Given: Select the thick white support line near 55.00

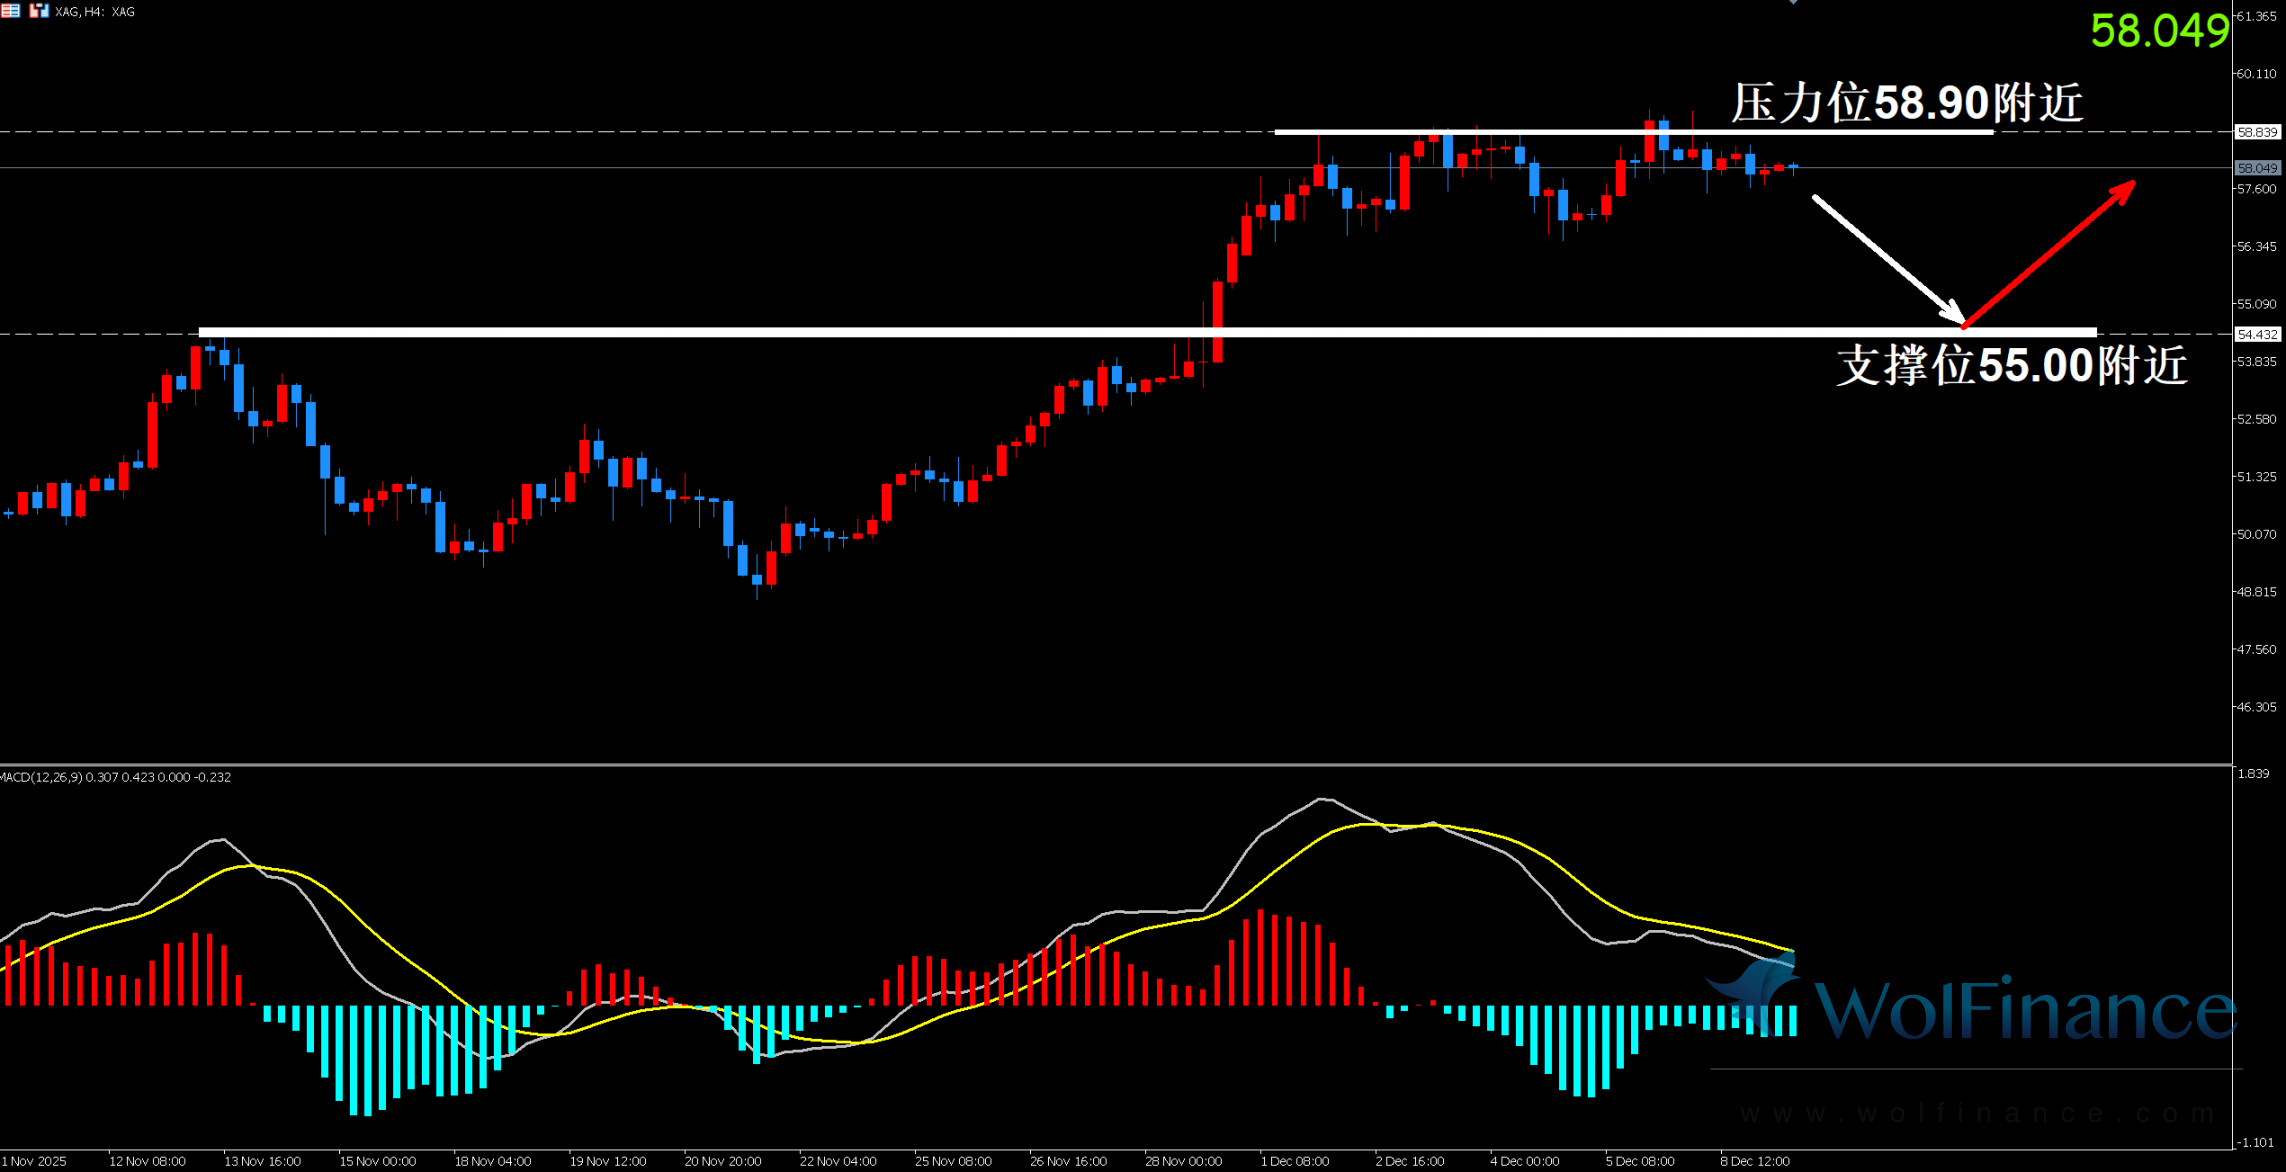Looking at the screenshot, I should tap(1000, 332).
